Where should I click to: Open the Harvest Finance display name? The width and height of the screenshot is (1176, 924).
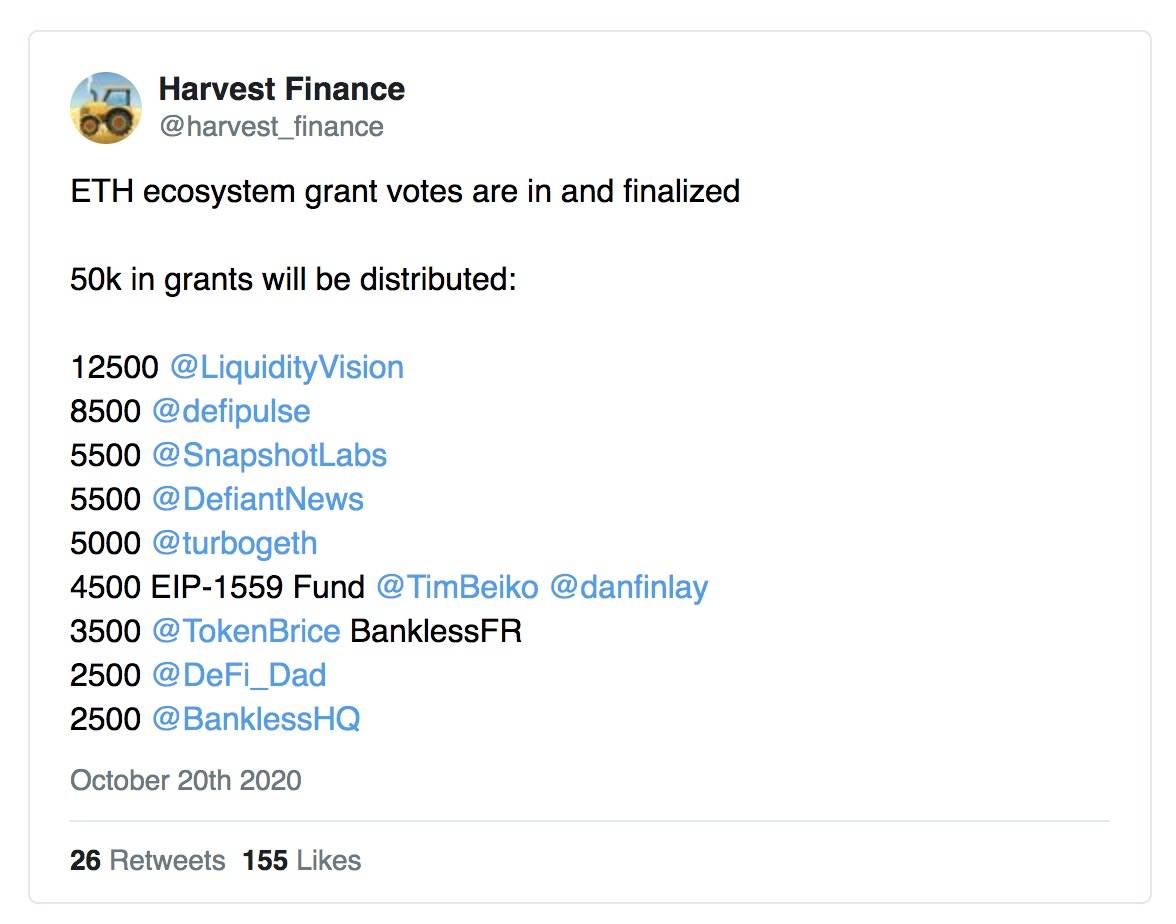(282, 89)
